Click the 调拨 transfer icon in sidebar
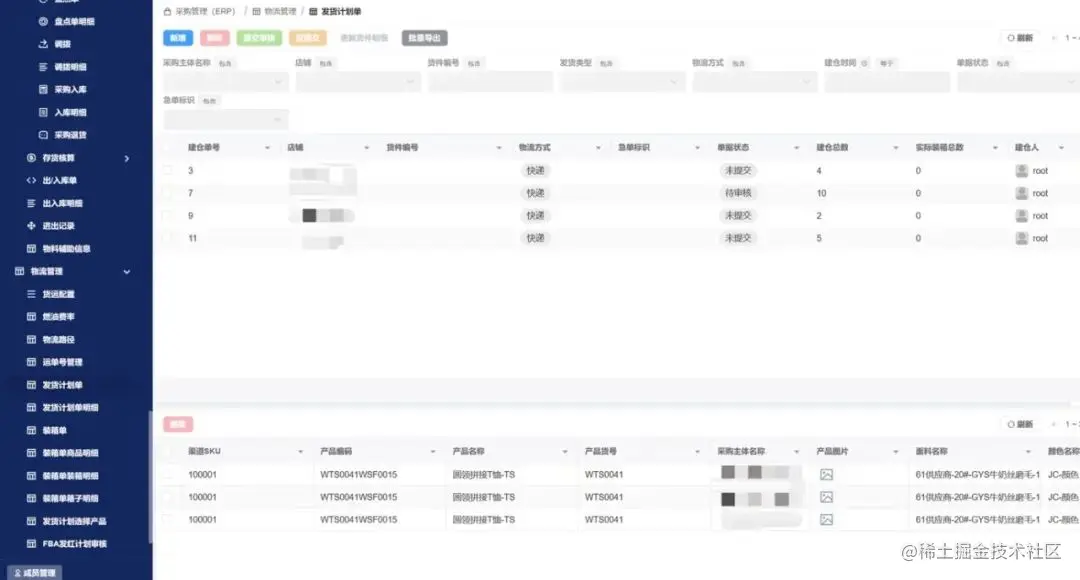Image resolution: width=1080 pixels, height=580 pixels. (43, 44)
